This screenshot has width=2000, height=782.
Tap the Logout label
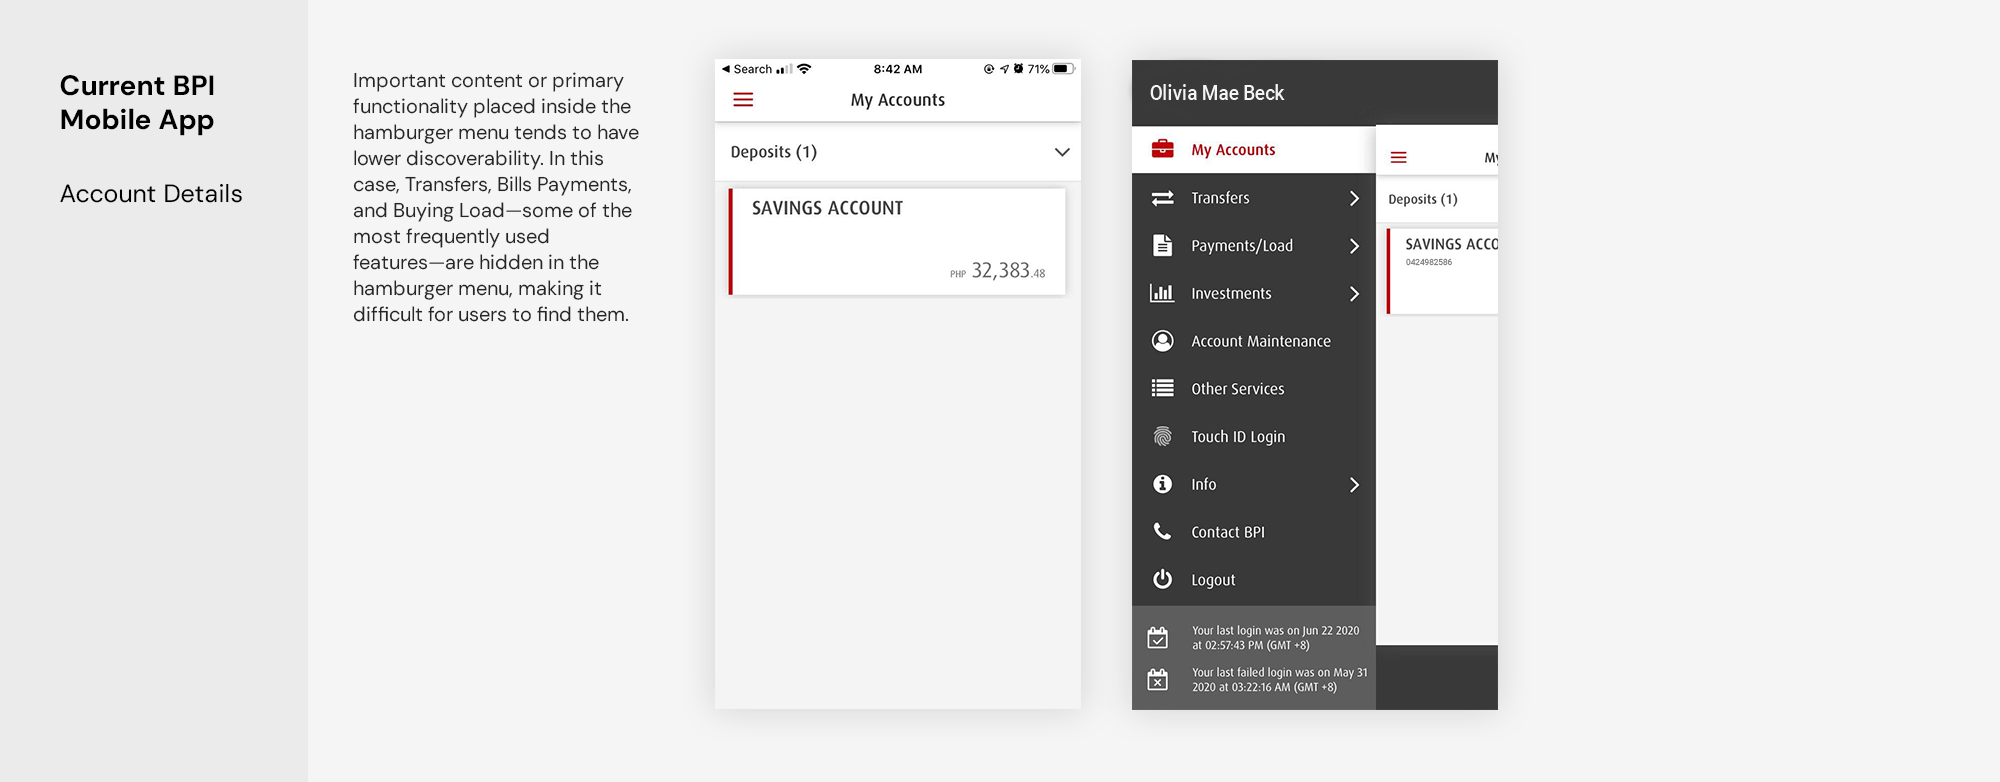(1213, 580)
